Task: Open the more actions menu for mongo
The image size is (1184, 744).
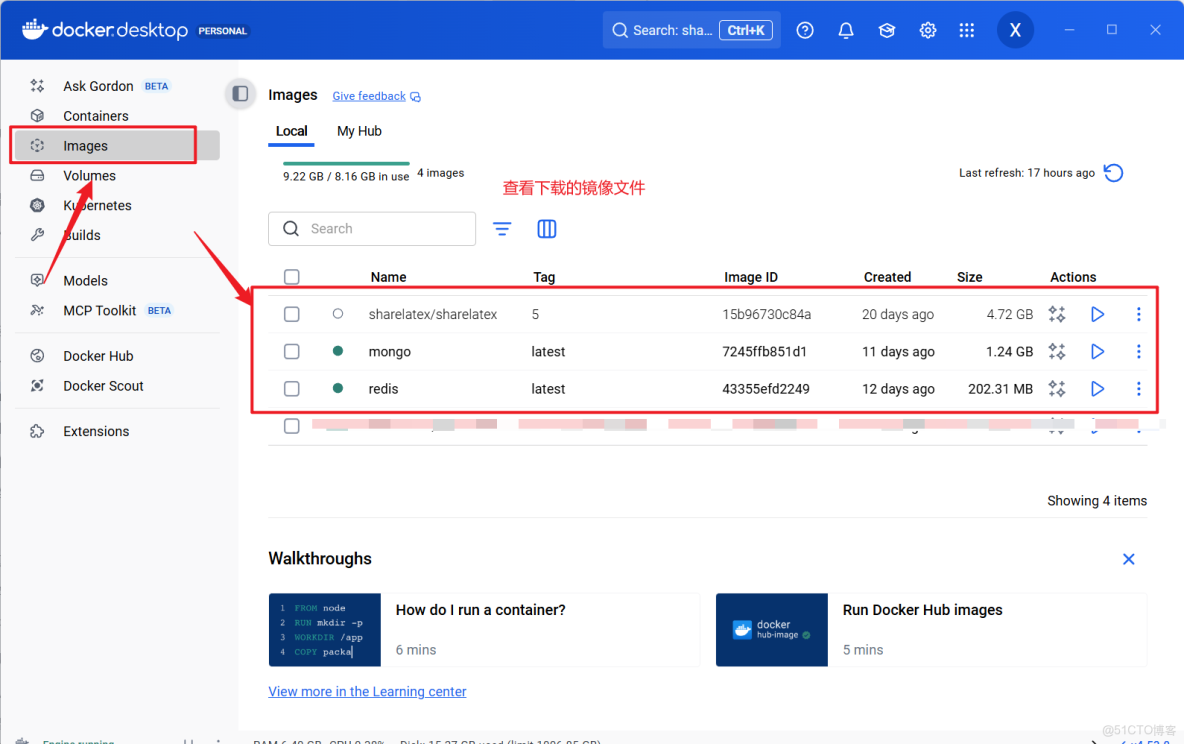Action: pyautogui.click(x=1138, y=351)
